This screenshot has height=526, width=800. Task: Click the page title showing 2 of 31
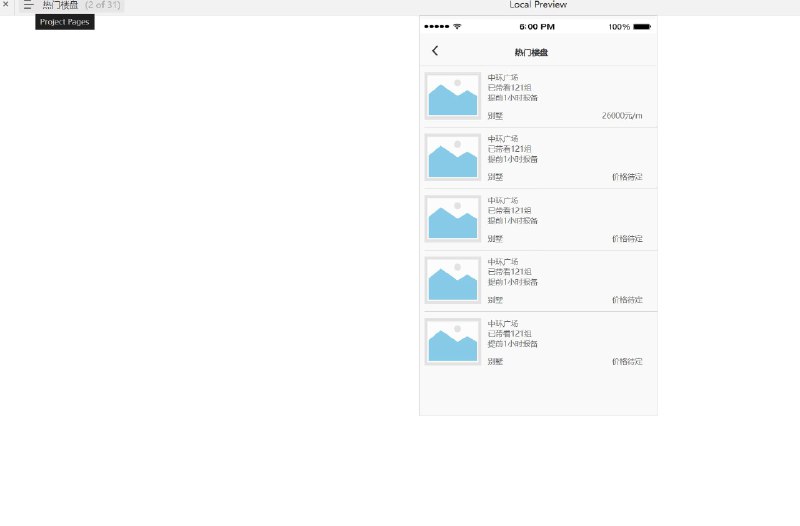[82, 5]
